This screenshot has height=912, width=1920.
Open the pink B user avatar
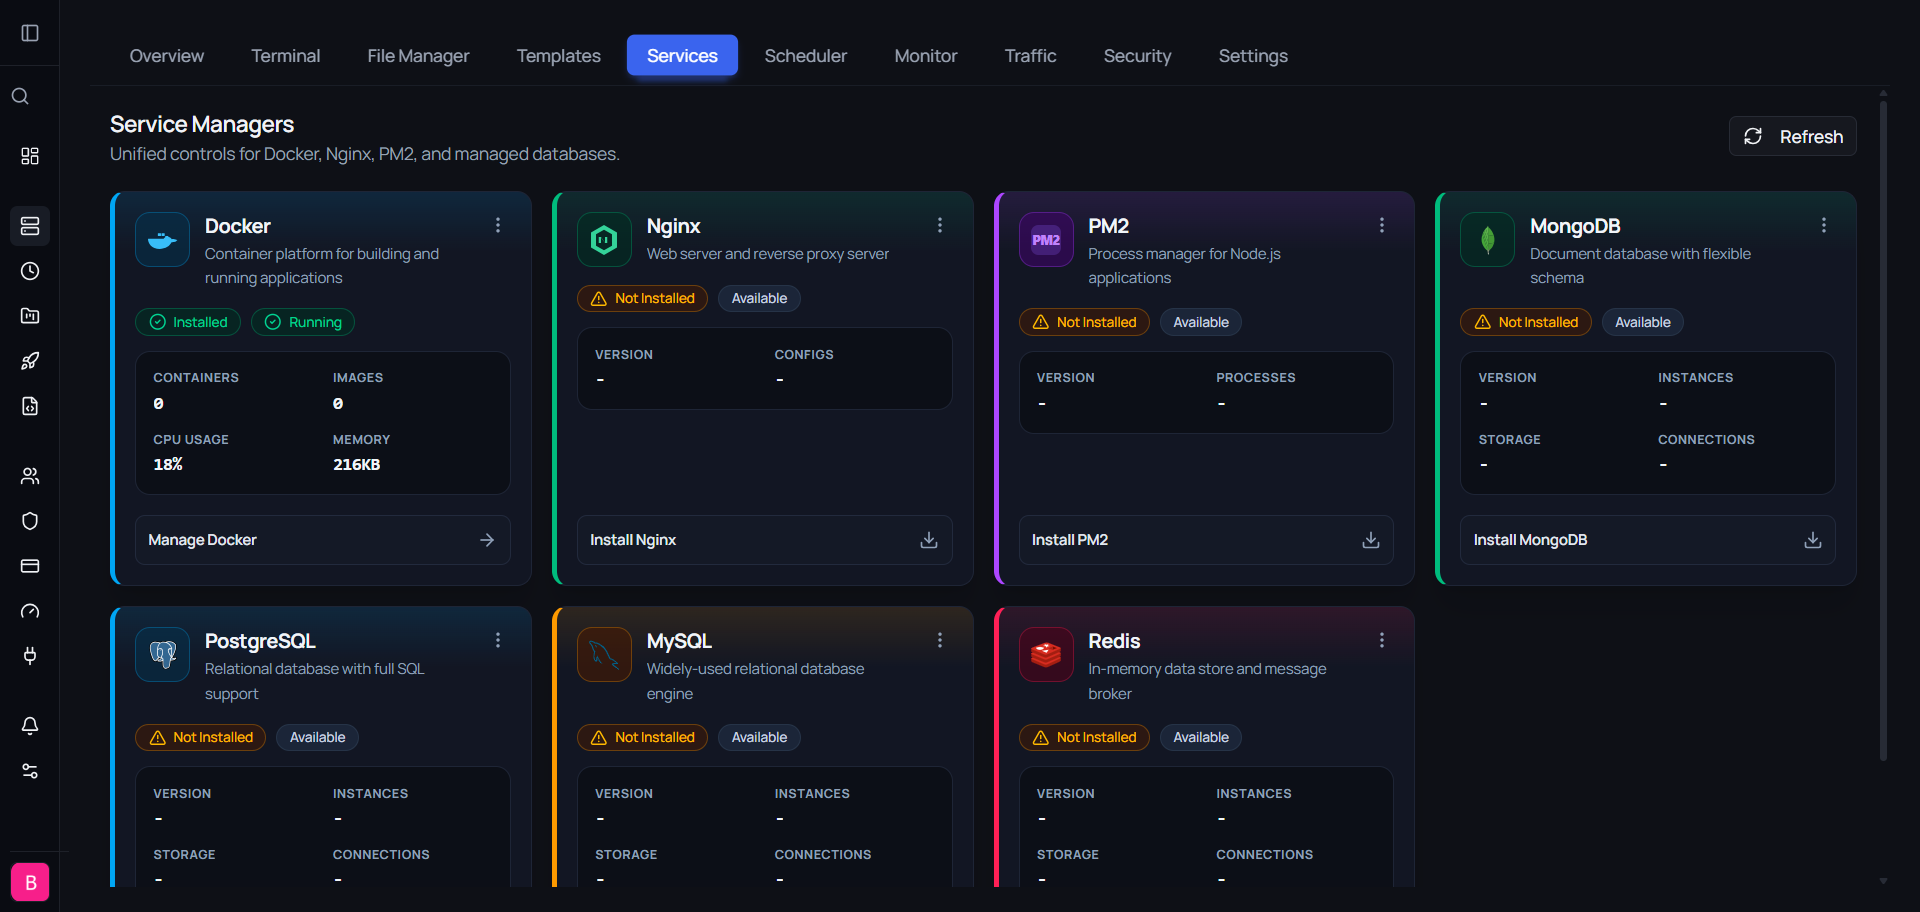(x=30, y=882)
